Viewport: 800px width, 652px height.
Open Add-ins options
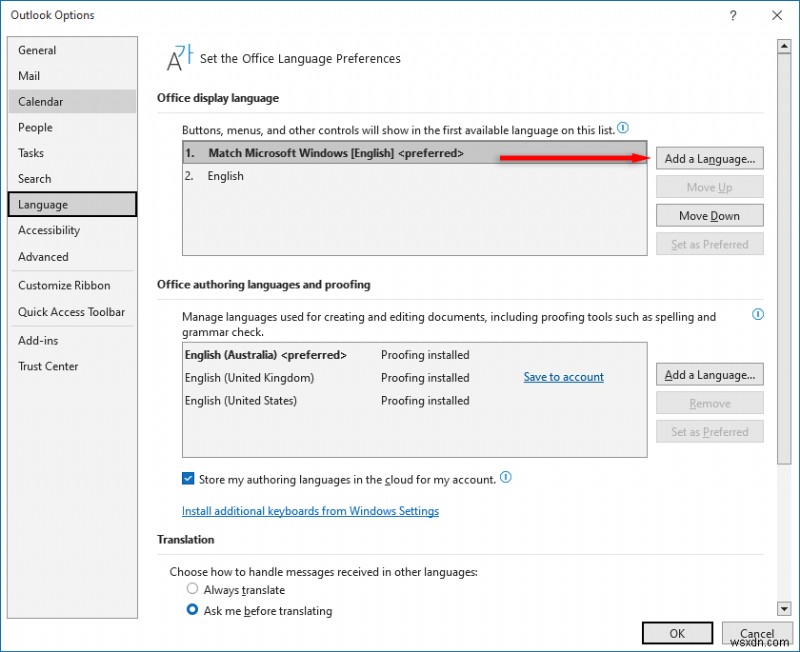(72, 341)
